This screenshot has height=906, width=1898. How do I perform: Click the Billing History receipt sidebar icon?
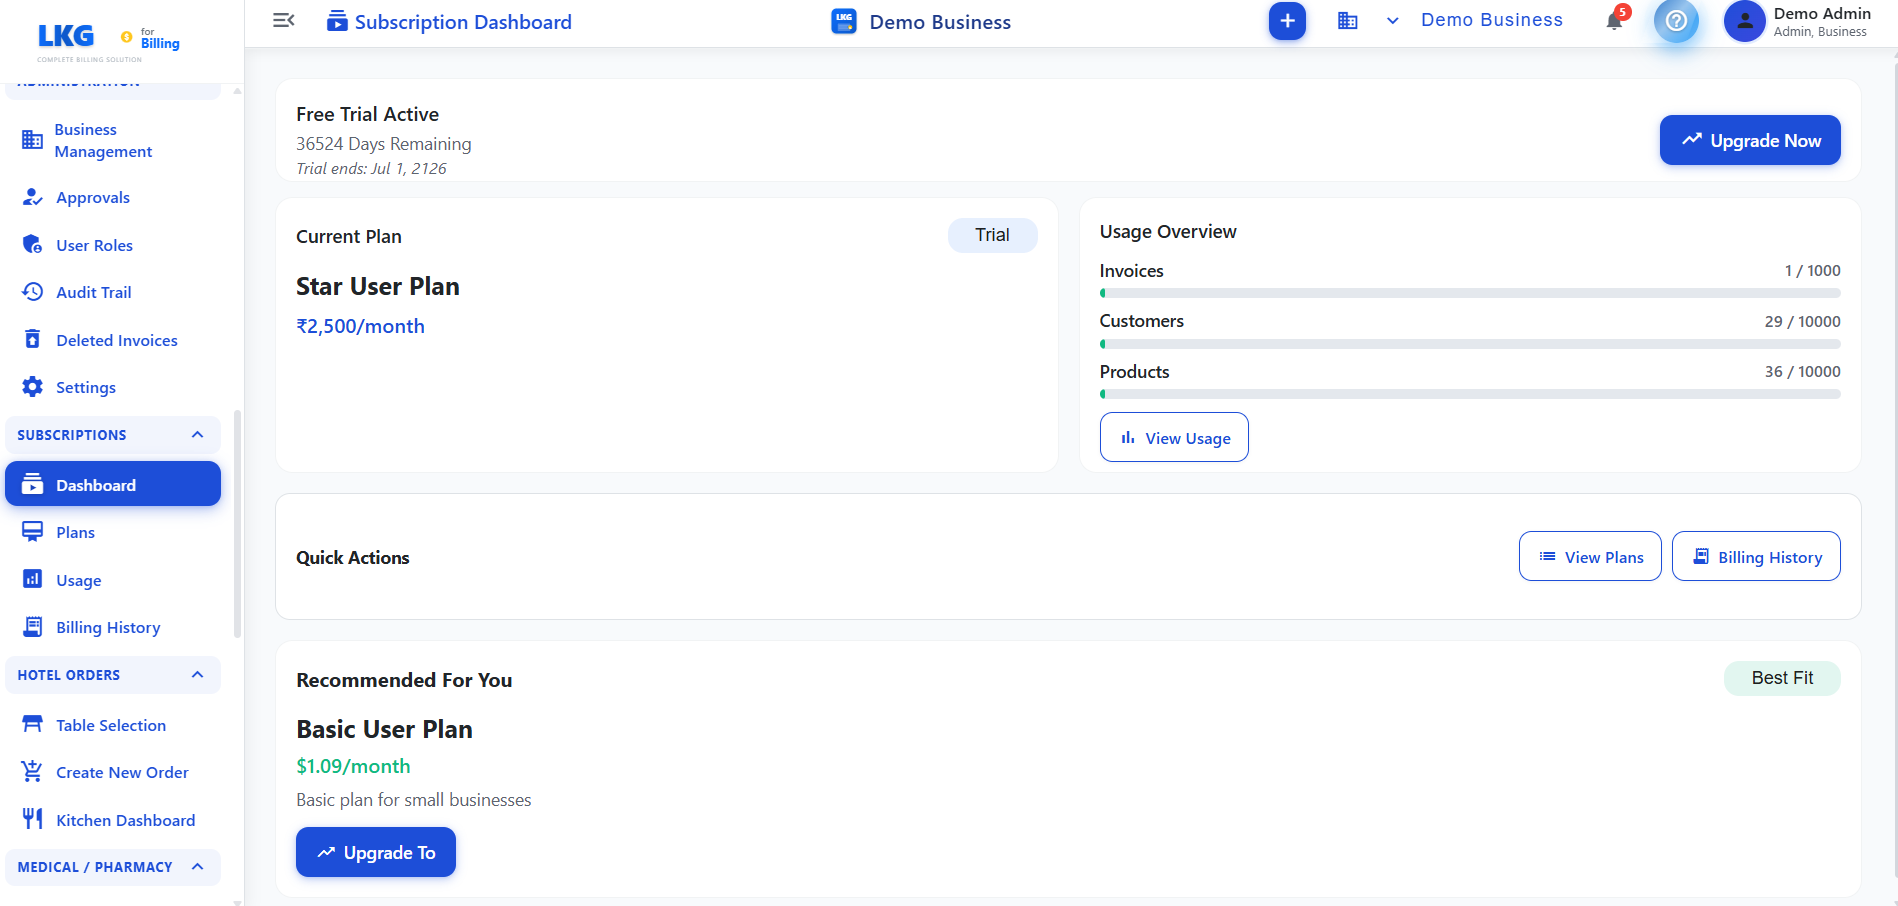tap(33, 627)
